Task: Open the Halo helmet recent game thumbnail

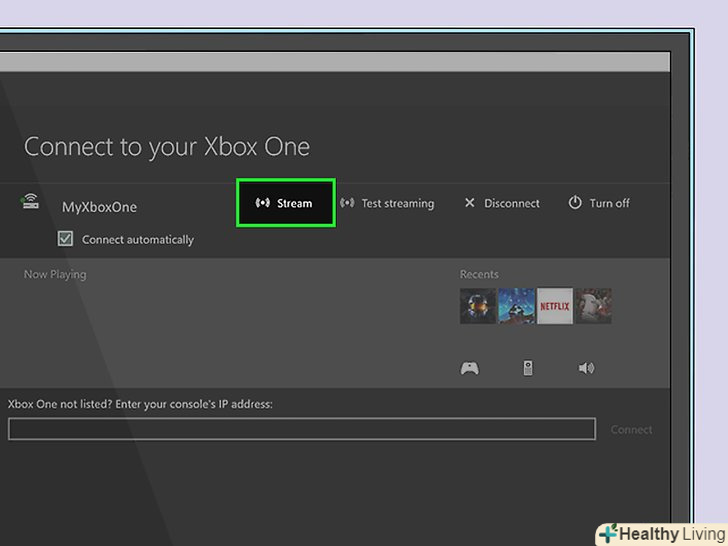Action: [477, 306]
